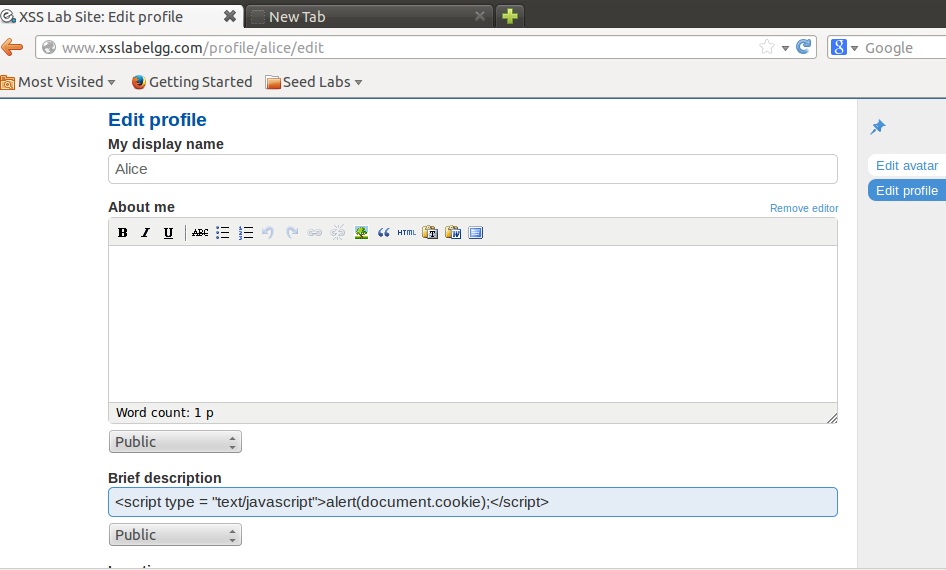The width and height of the screenshot is (946, 570).
Task: Apply strikethrough from editor toolbar
Action: (x=200, y=233)
